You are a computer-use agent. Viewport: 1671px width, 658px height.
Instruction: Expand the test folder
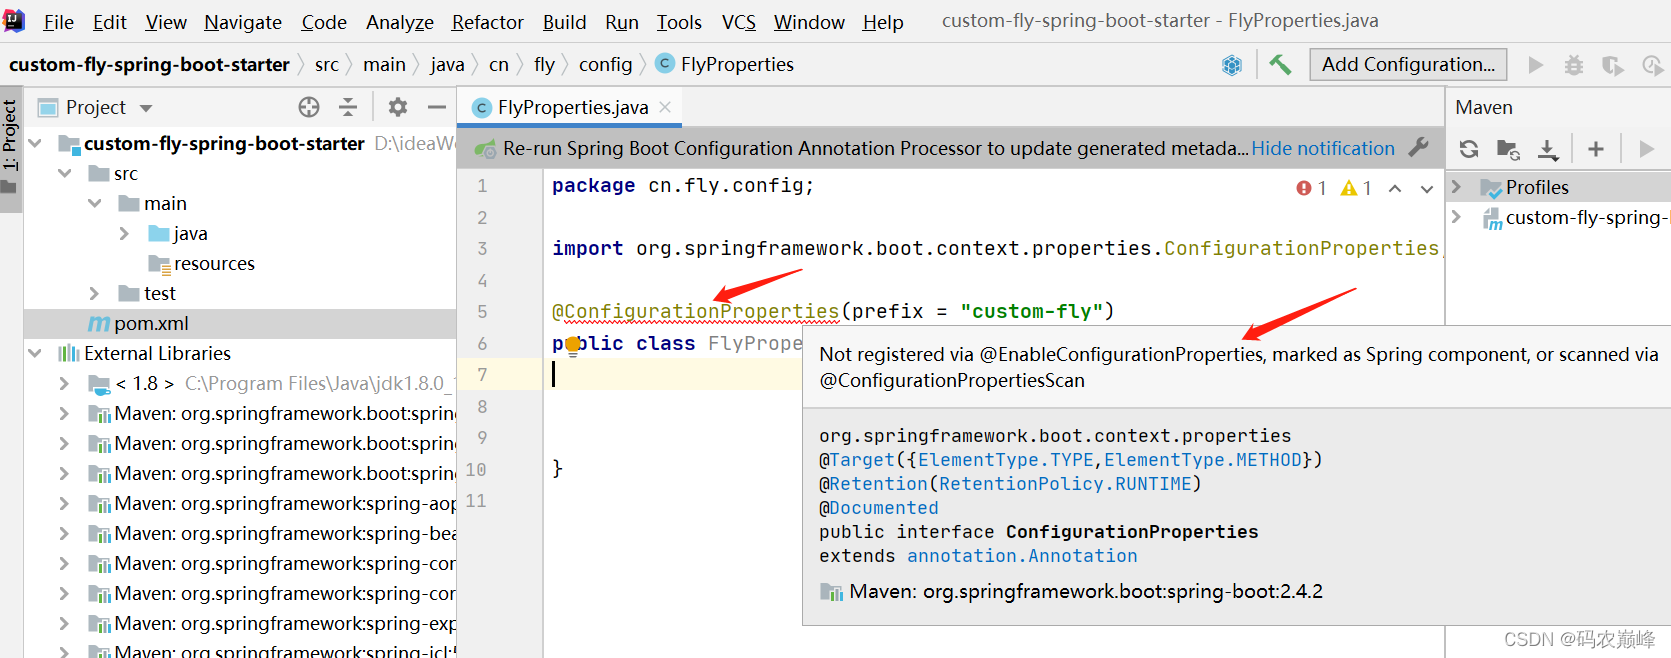(94, 293)
